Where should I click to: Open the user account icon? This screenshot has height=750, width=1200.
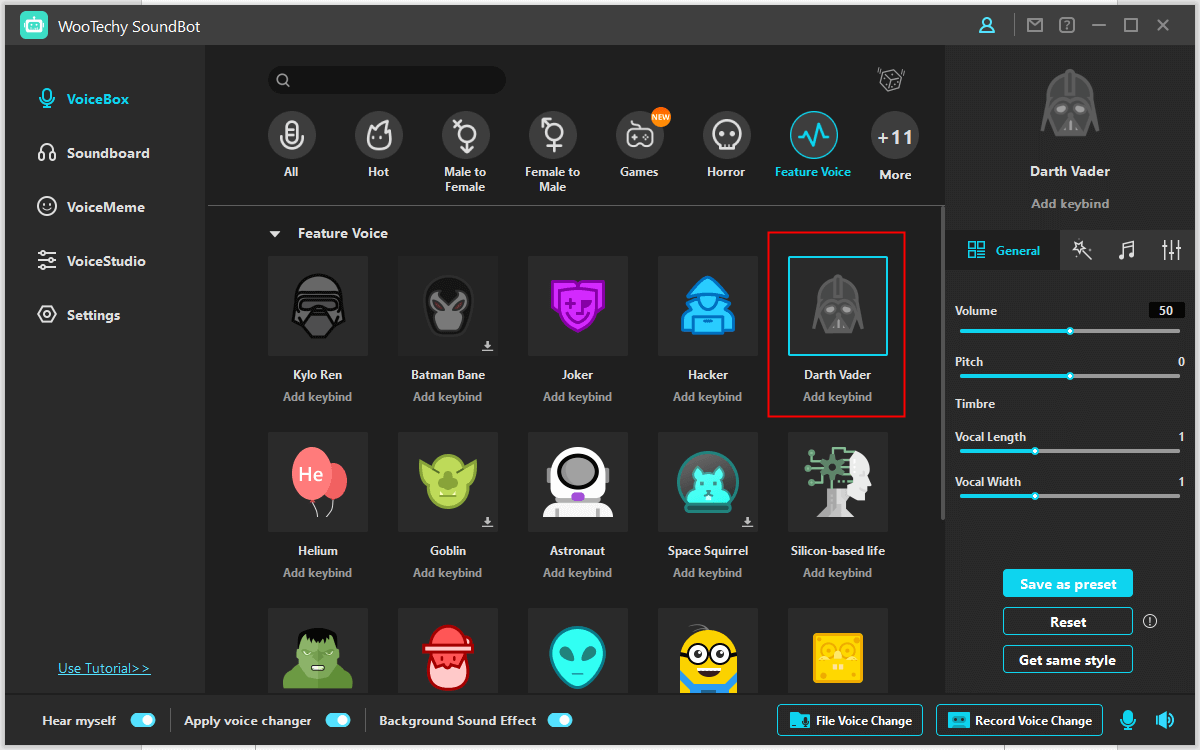coord(987,26)
